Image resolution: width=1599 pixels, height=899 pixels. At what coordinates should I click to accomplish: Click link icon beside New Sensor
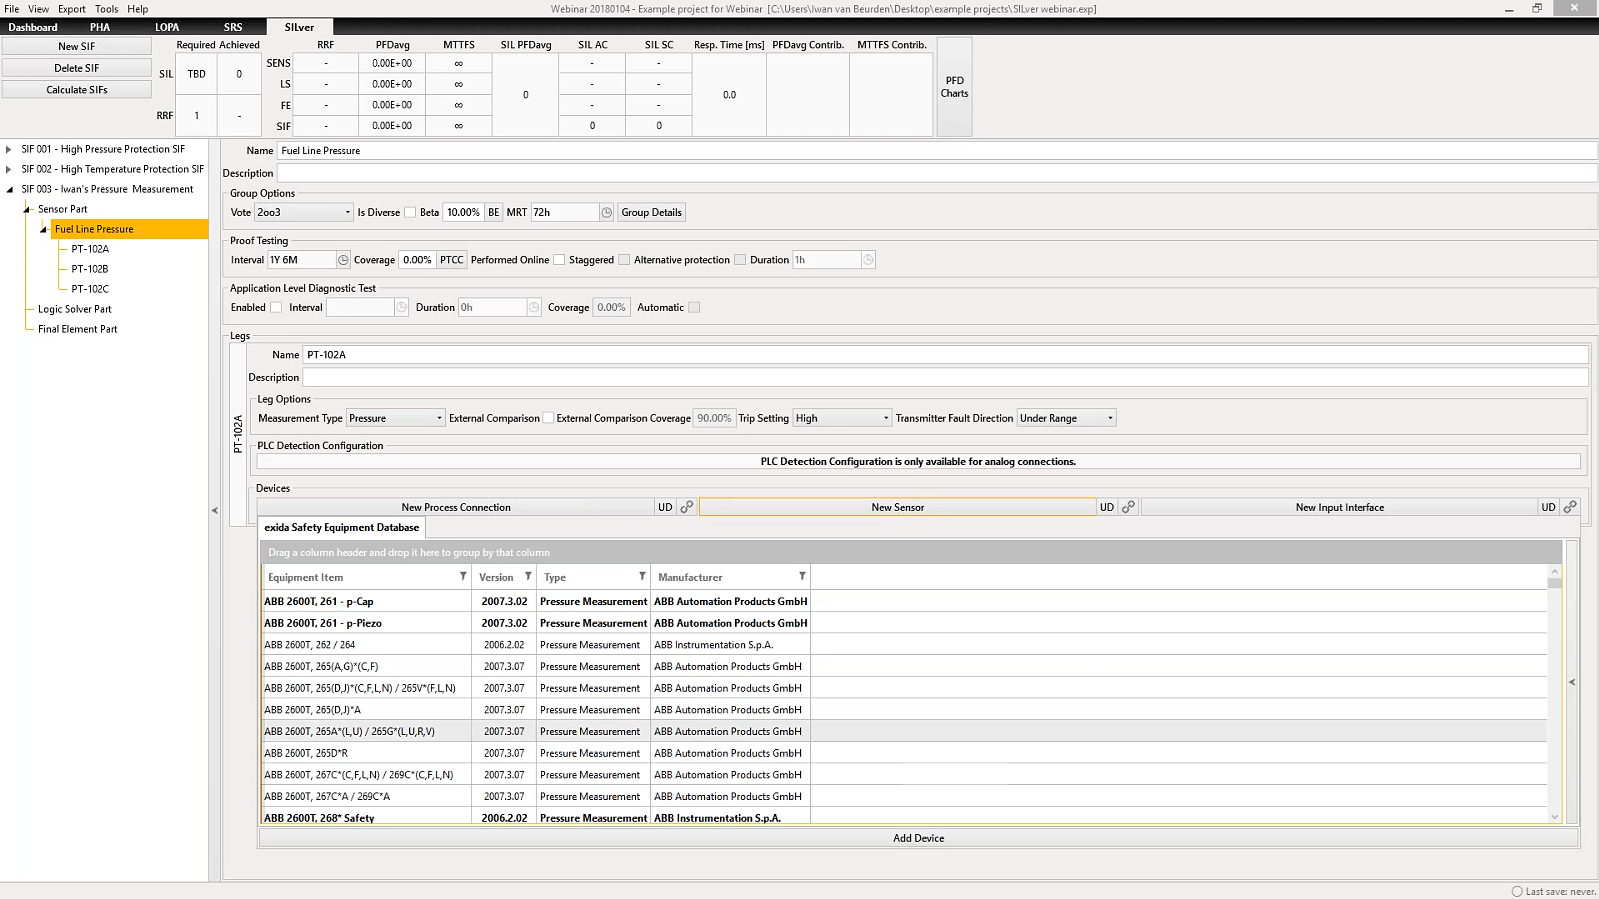point(1128,507)
